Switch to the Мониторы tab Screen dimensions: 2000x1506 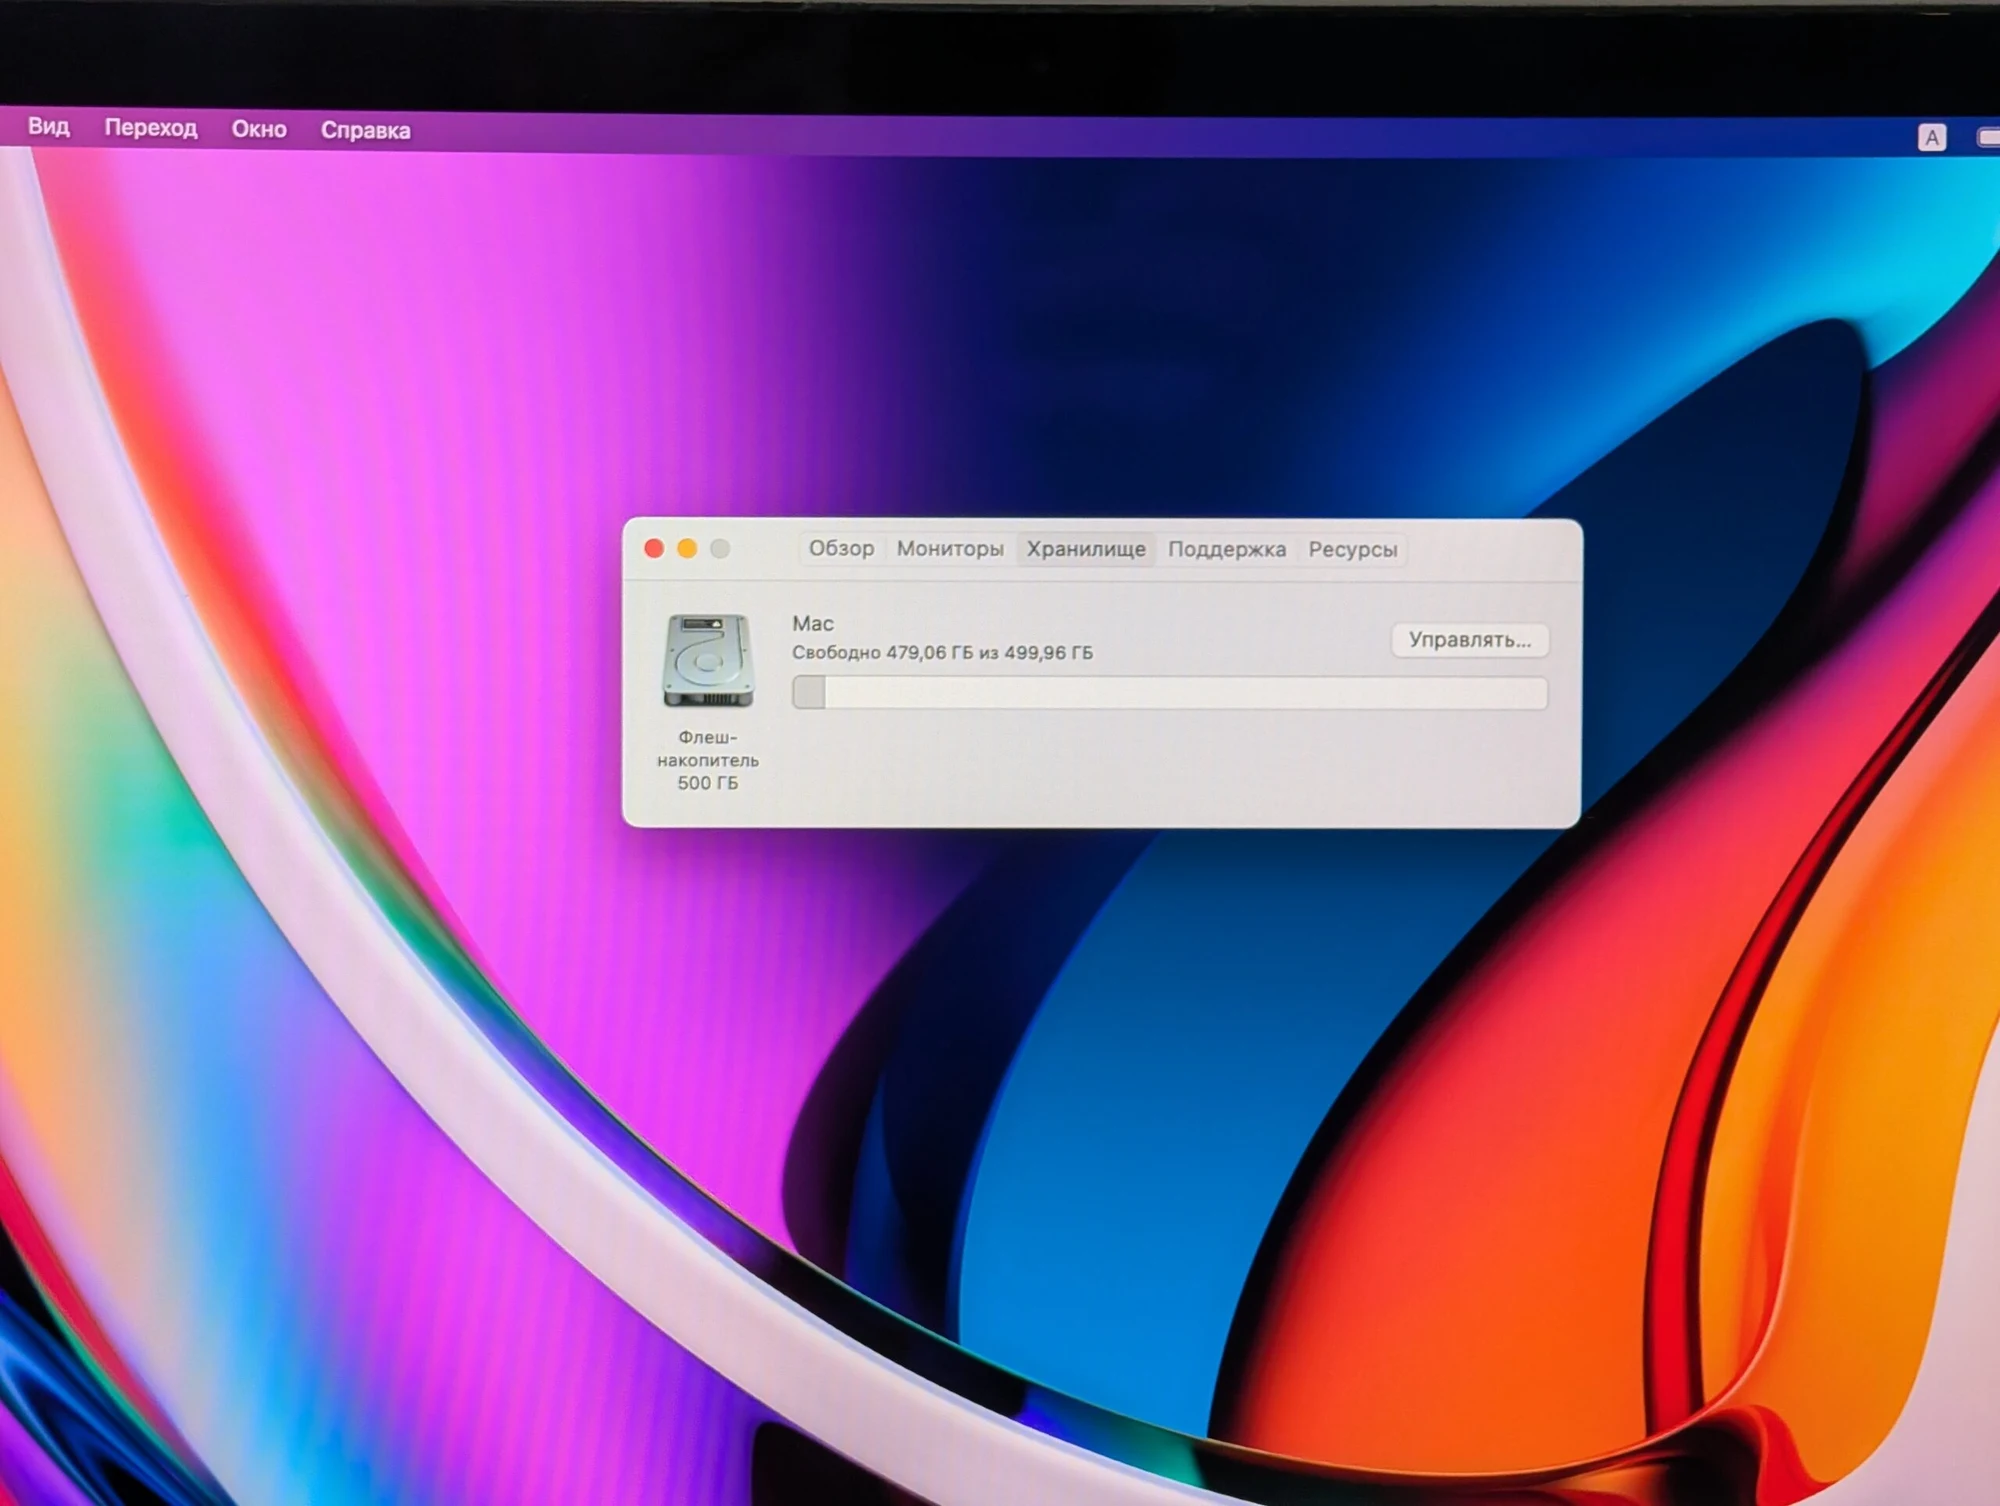click(x=950, y=548)
